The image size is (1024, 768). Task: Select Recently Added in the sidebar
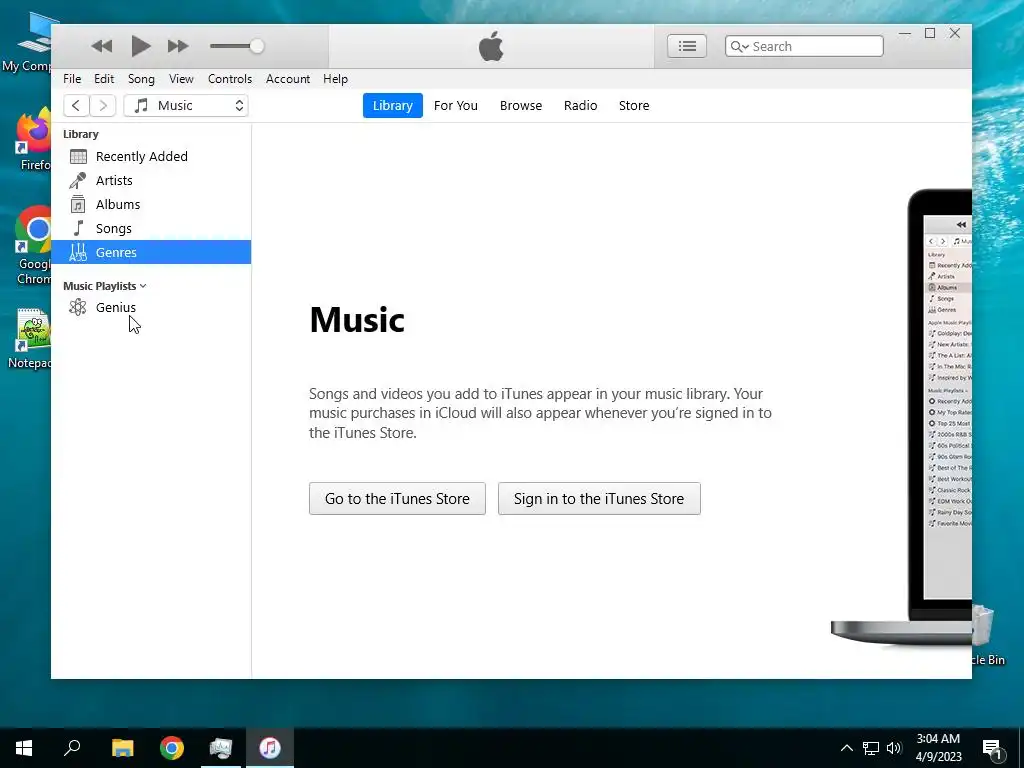[151, 156]
